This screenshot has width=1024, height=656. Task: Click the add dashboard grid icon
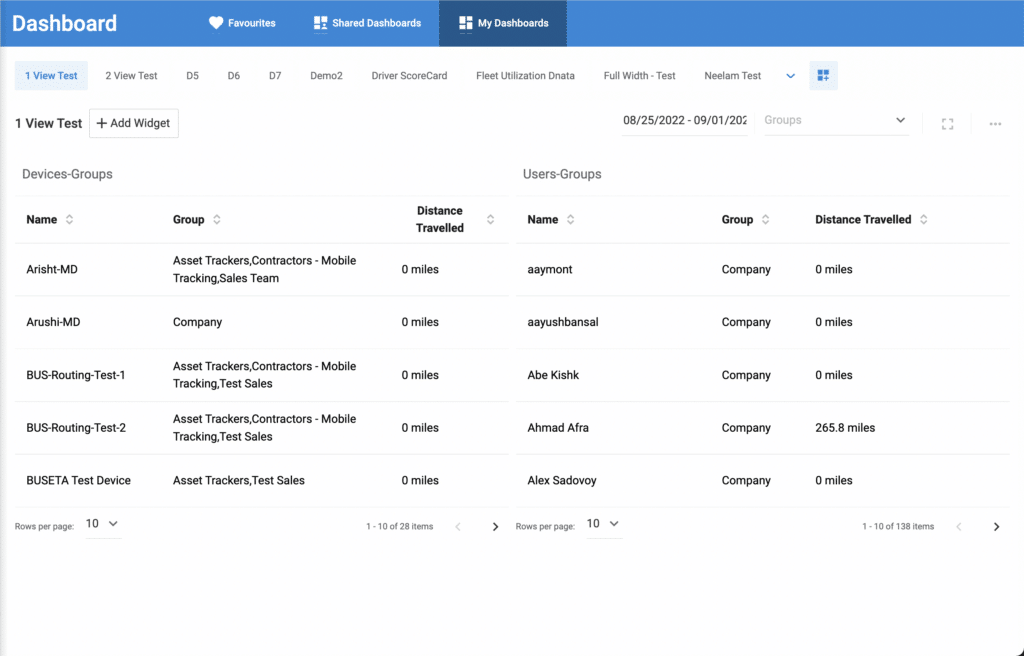coord(823,76)
